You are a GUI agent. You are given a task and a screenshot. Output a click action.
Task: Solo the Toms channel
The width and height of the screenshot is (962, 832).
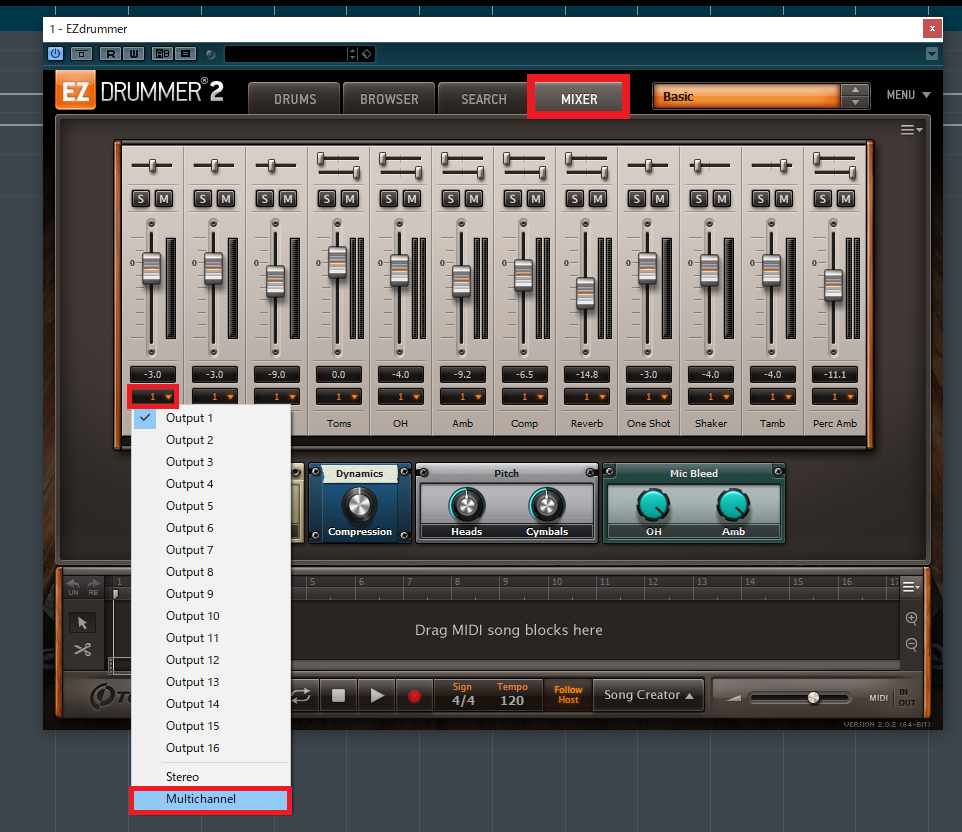pos(326,199)
